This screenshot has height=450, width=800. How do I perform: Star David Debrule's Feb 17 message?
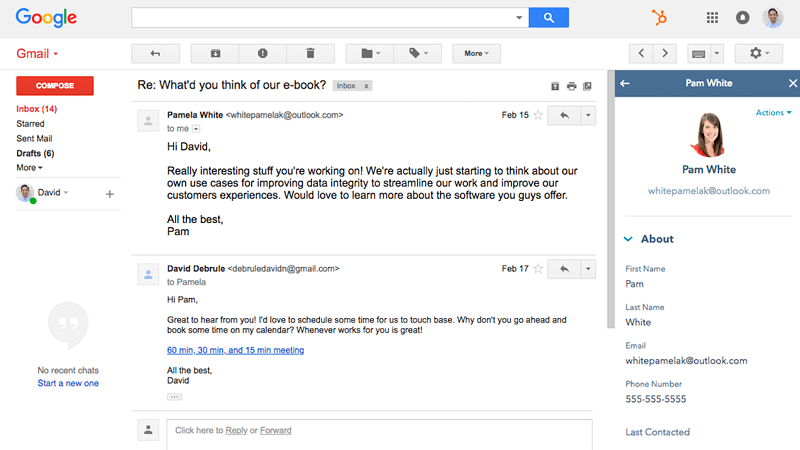(x=538, y=269)
